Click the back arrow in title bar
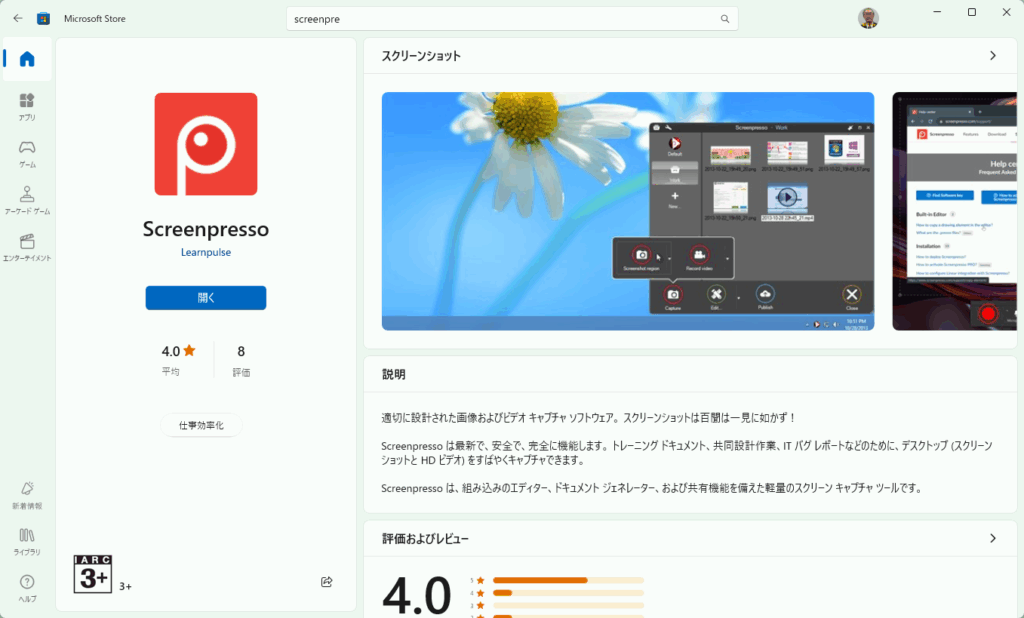1024x618 pixels. [x=18, y=18]
